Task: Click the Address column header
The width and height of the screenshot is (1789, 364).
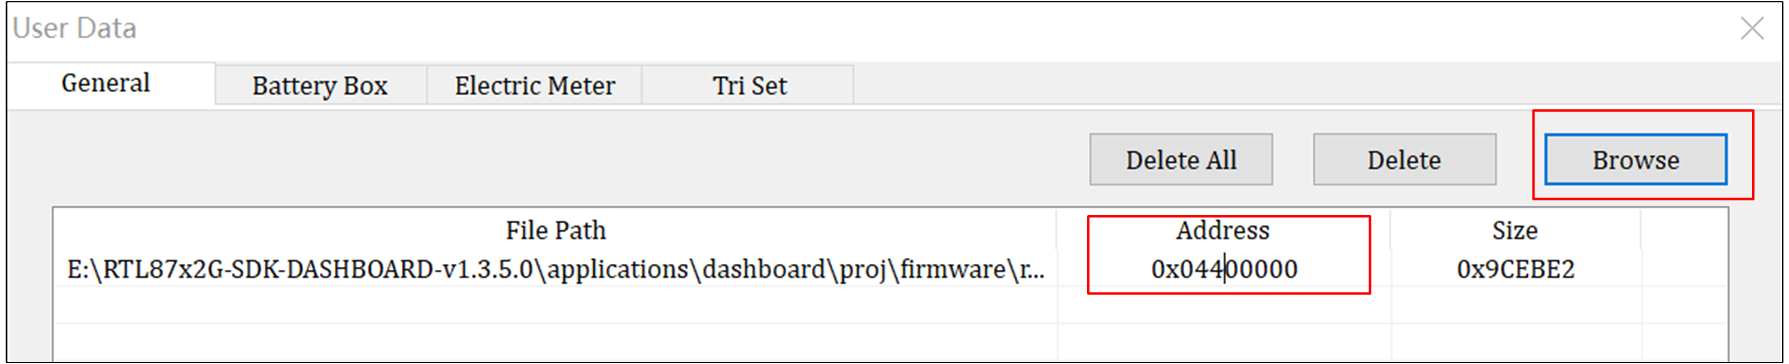Action: tap(1223, 230)
